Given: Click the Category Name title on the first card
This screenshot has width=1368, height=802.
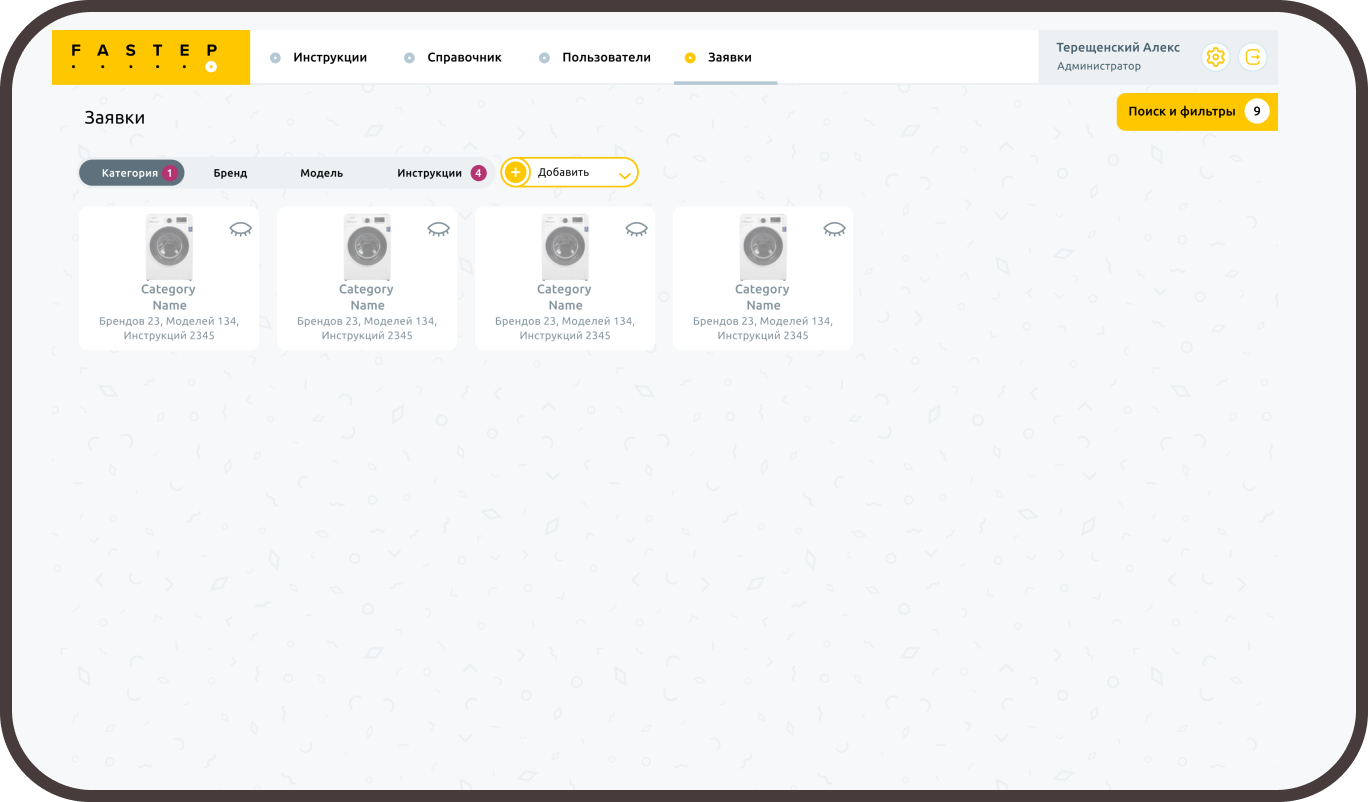Looking at the screenshot, I should click(x=169, y=297).
